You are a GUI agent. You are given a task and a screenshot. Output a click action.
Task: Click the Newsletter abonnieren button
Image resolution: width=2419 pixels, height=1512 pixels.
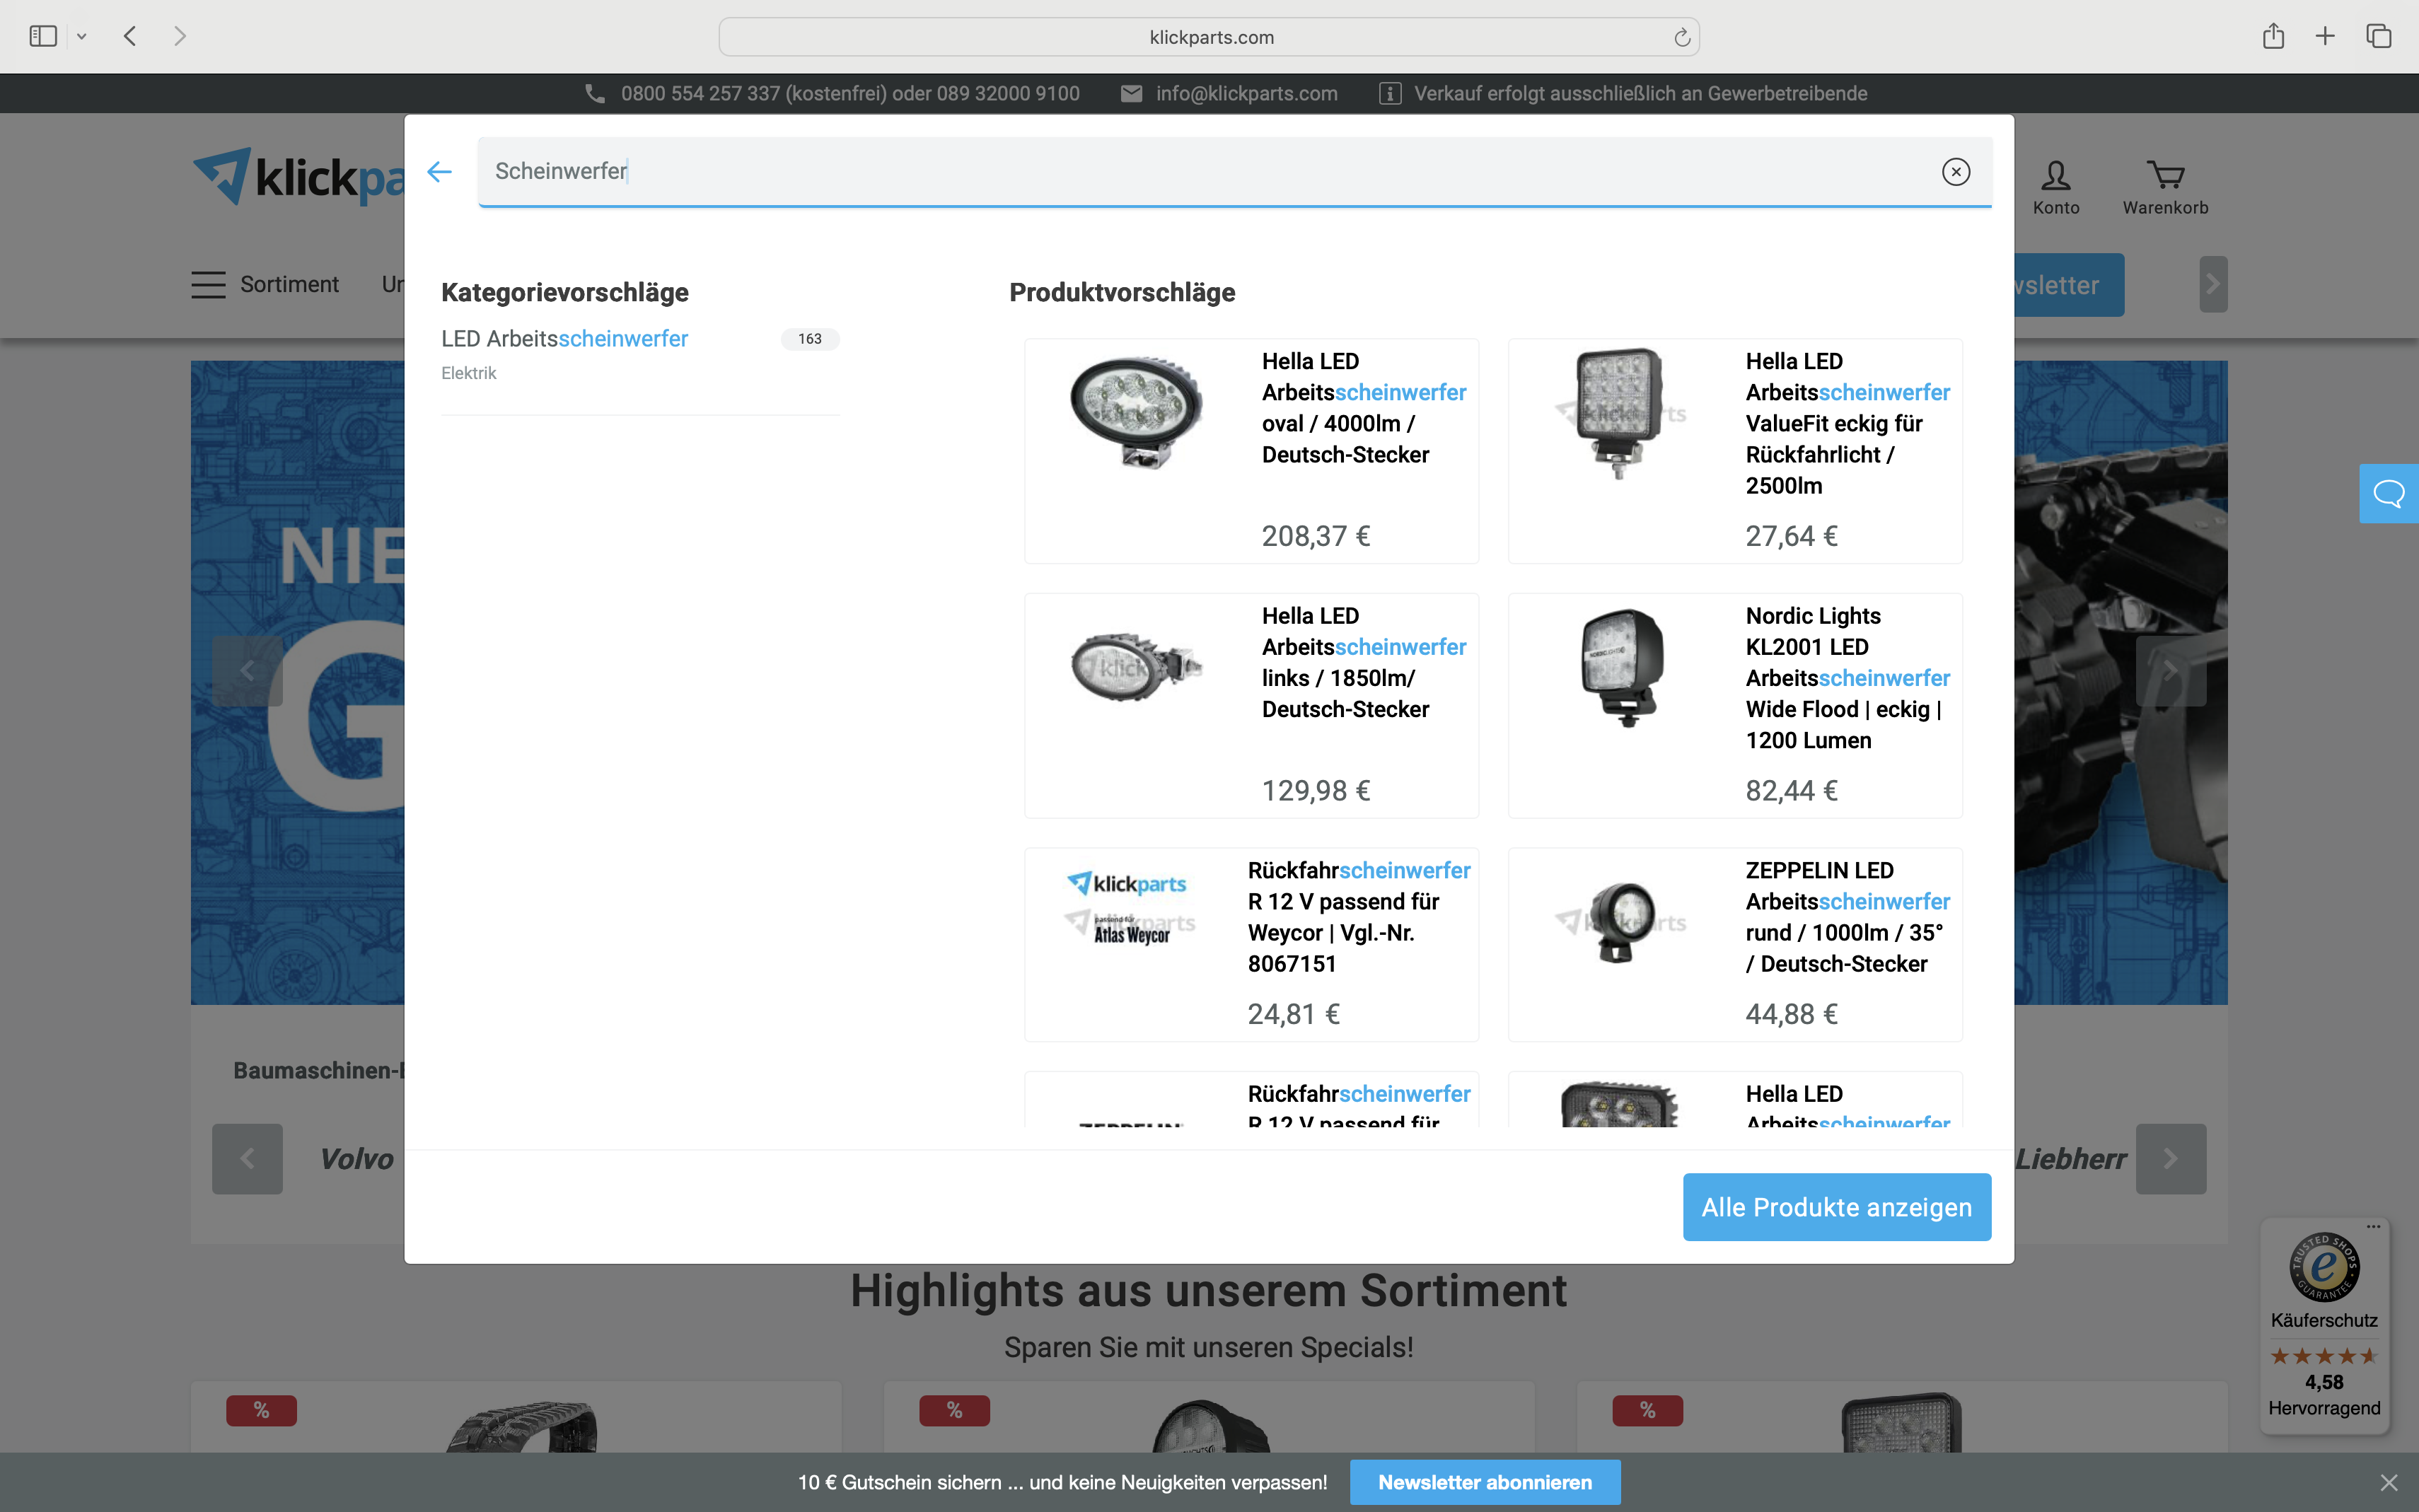click(1485, 1482)
